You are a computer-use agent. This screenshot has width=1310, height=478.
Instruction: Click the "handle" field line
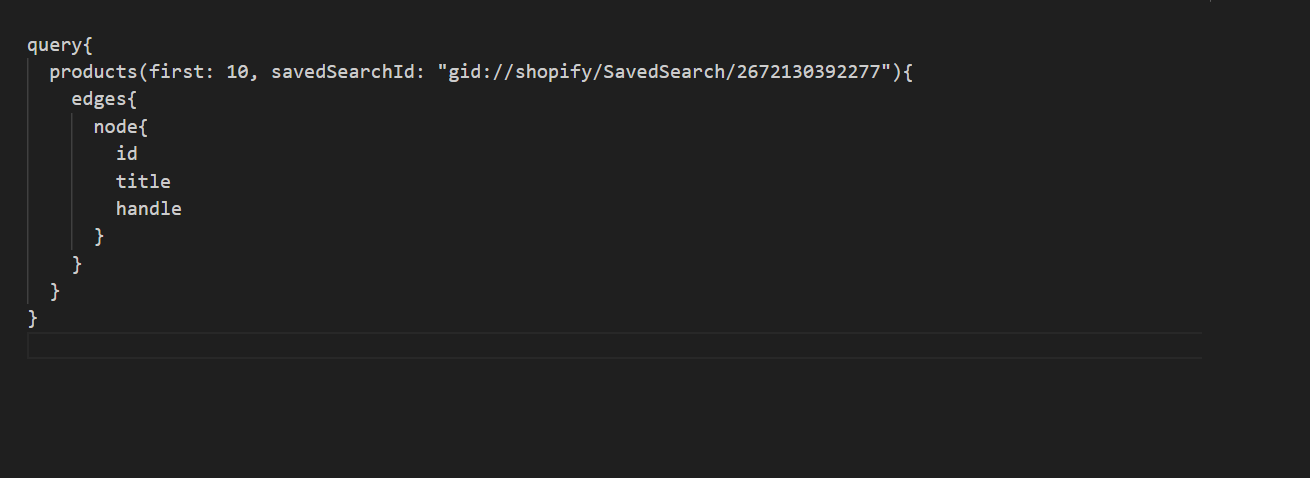148,209
